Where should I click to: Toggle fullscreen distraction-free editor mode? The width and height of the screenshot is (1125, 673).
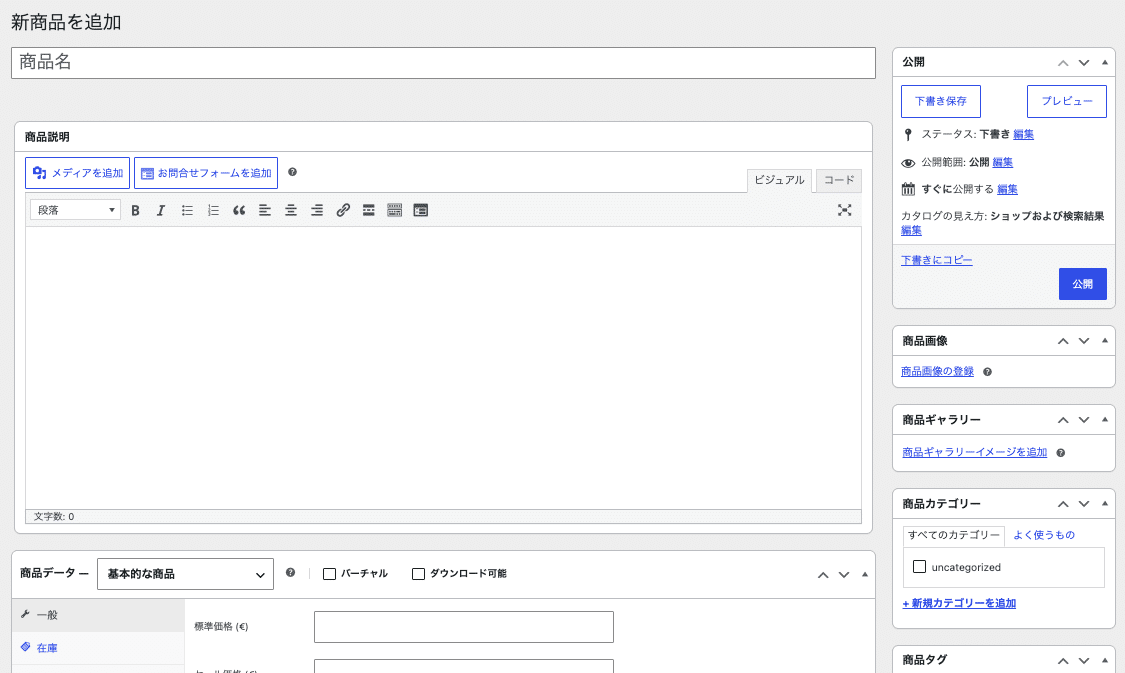pyautogui.click(x=844, y=210)
